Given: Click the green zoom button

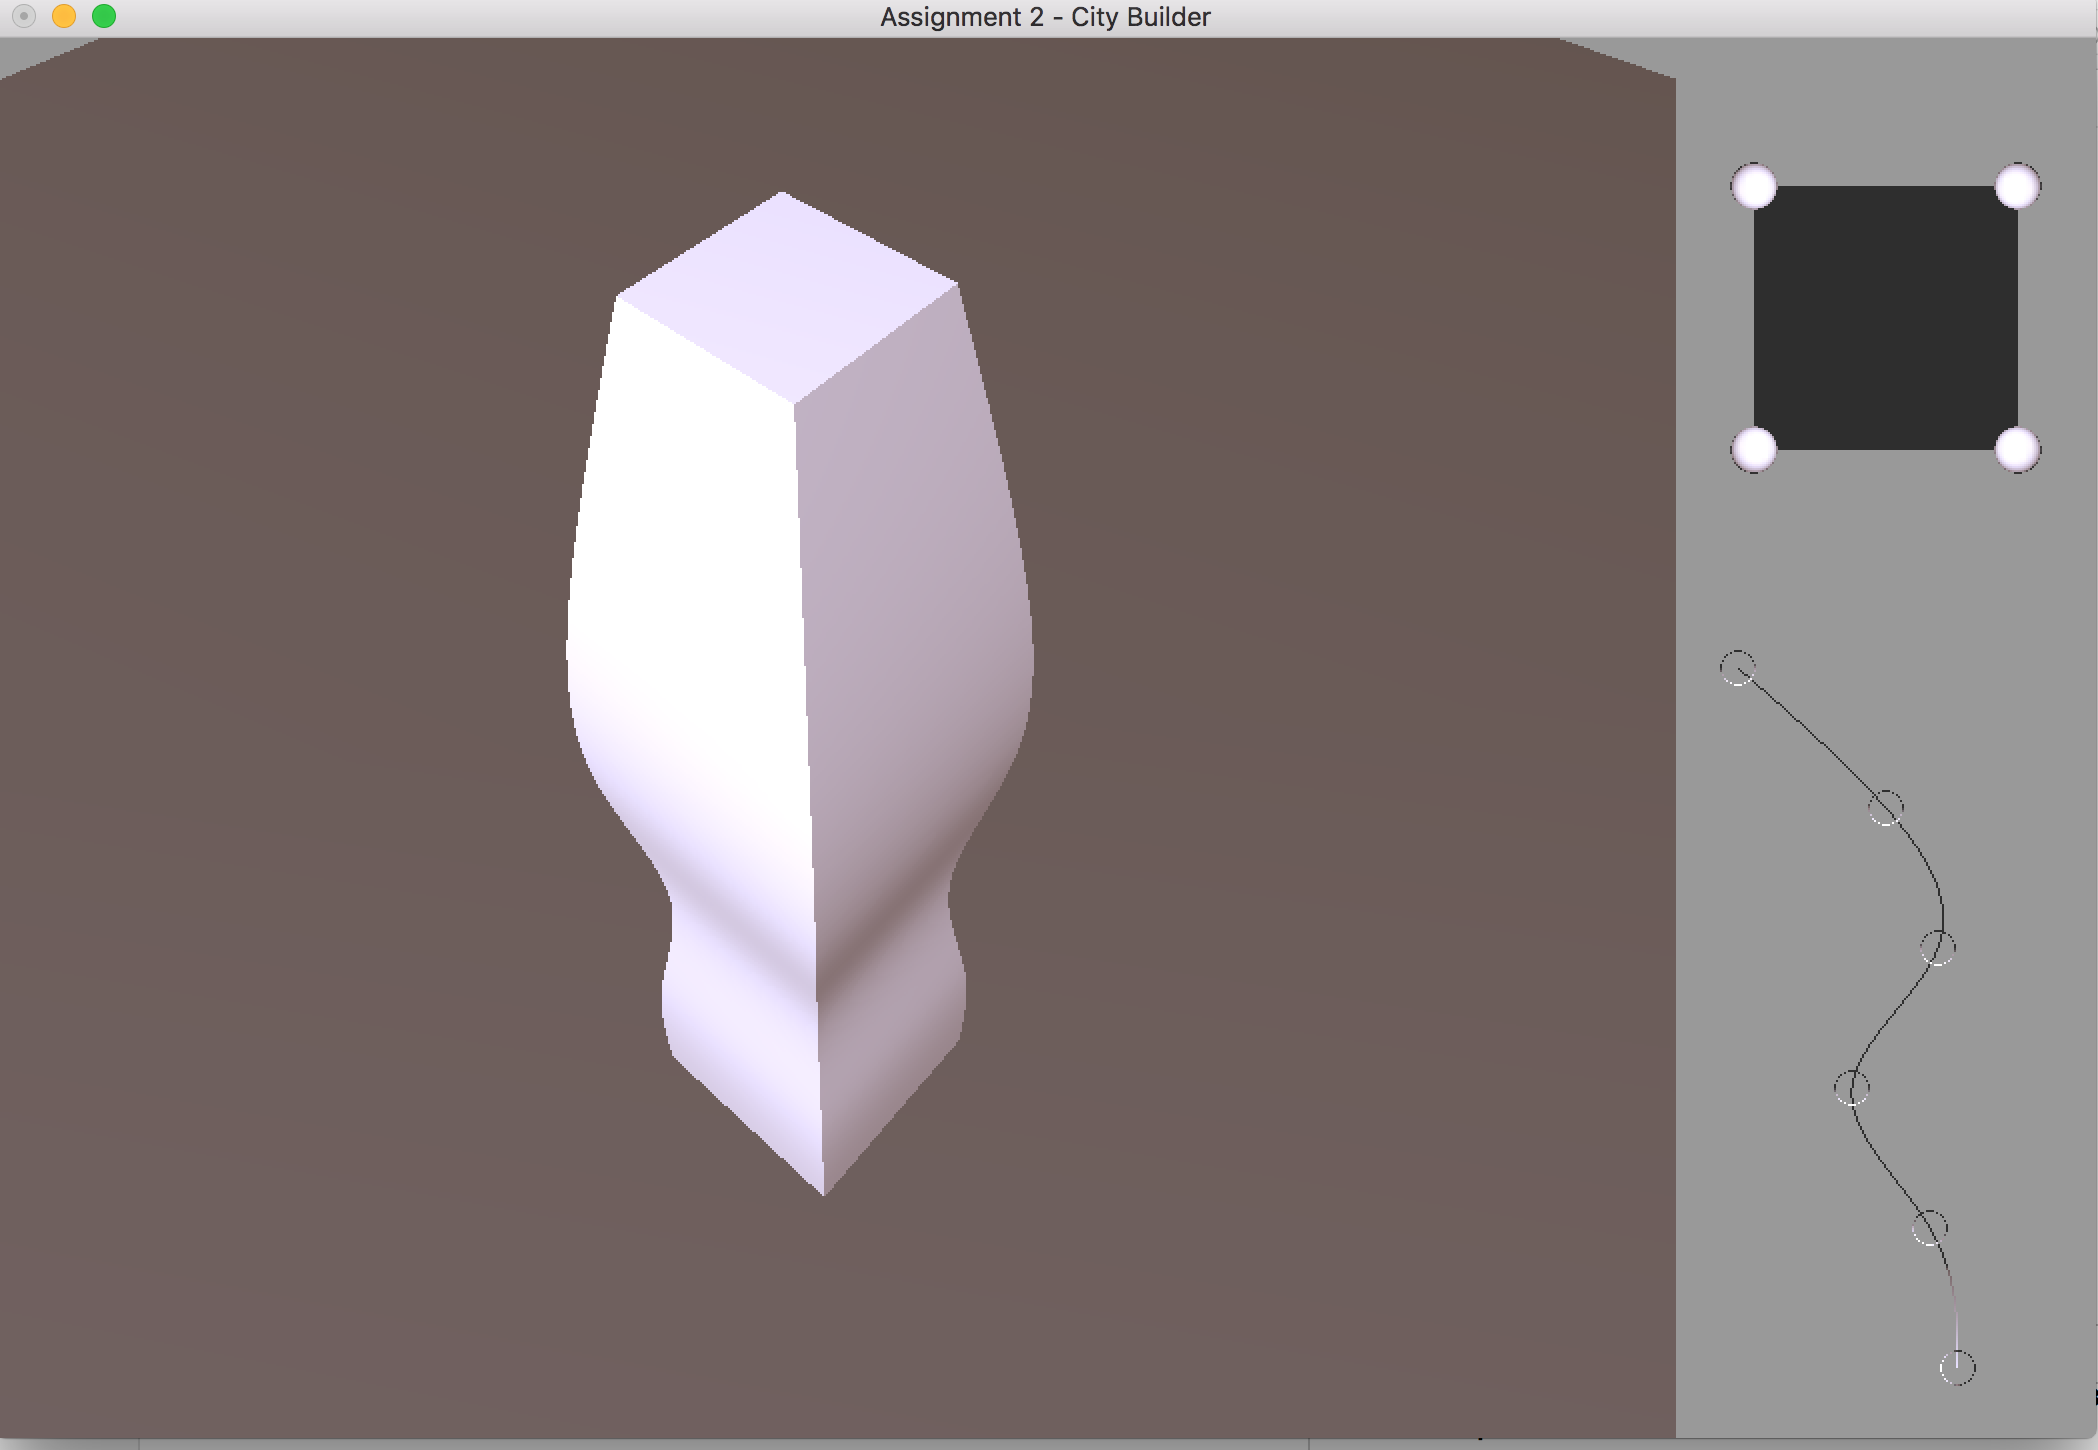Looking at the screenshot, I should click(x=104, y=16).
